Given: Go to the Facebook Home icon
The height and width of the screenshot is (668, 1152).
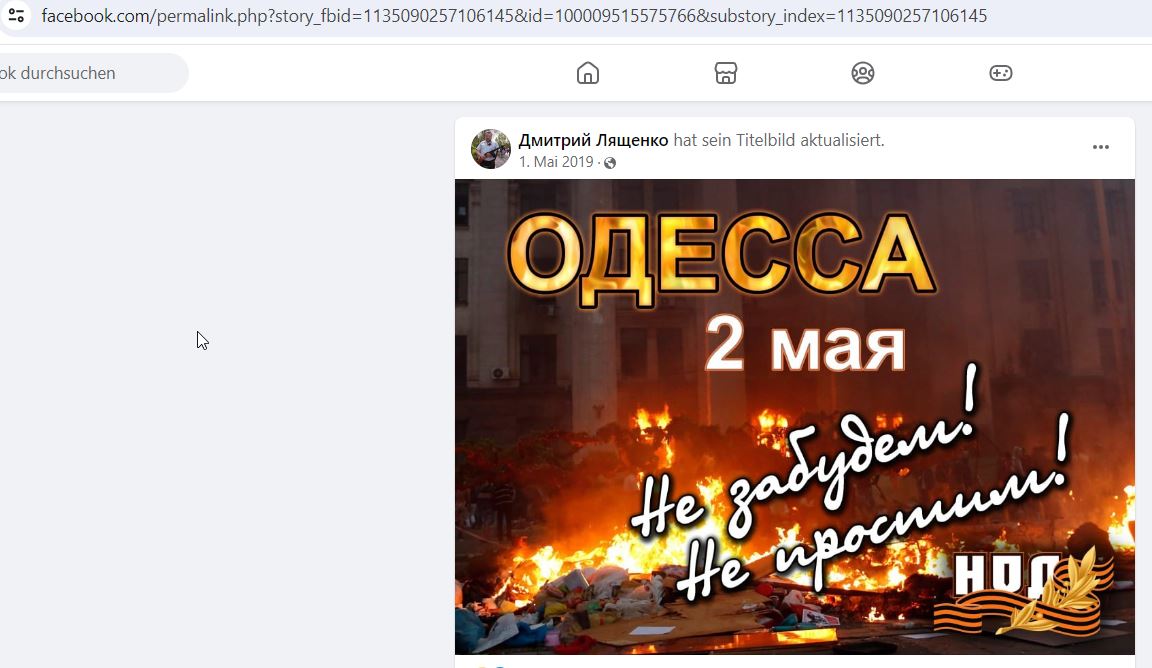Looking at the screenshot, I should click(588, 73).
